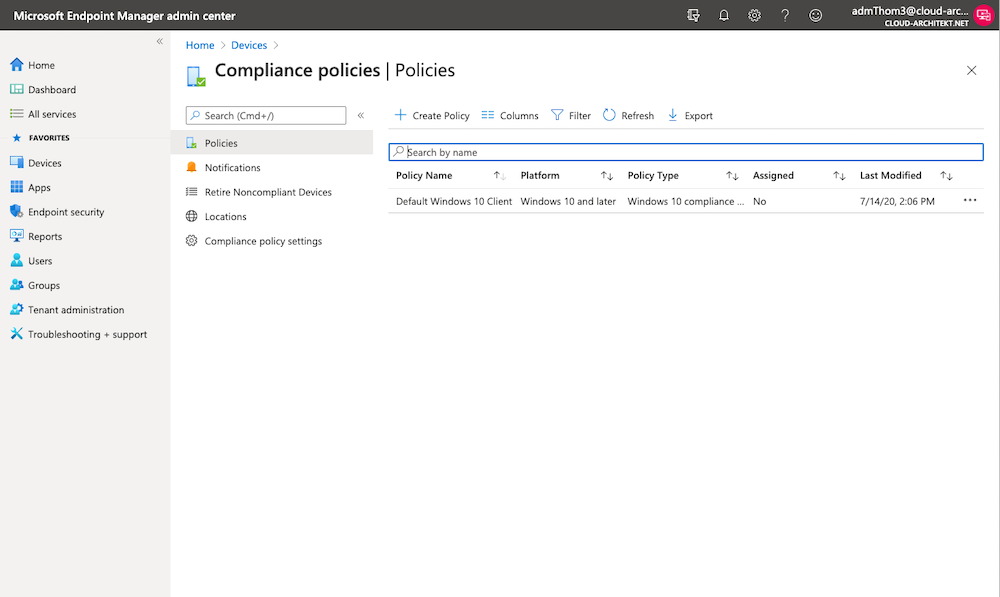The image size is (1000, 597).
Task: Open Columns chooser
Action: tap(510, 115)
